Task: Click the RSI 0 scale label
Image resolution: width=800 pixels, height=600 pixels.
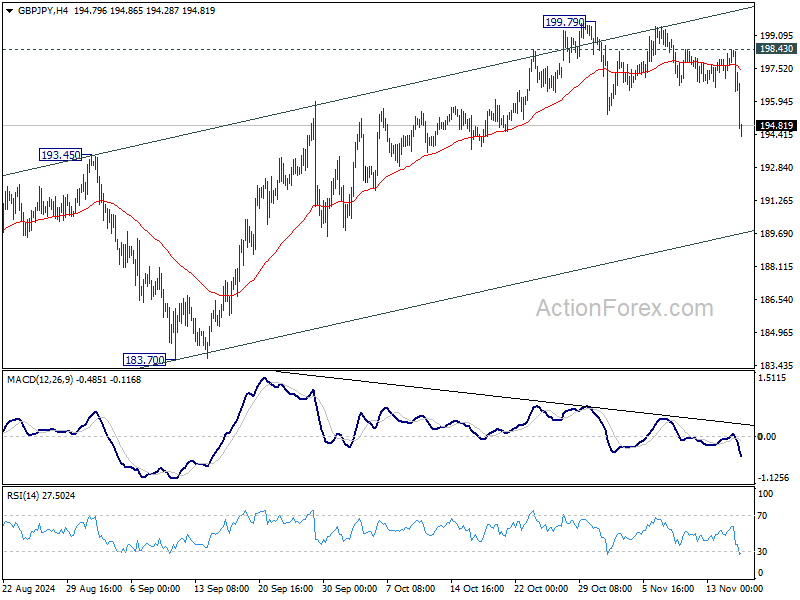Action: click(x=760, y=572)
